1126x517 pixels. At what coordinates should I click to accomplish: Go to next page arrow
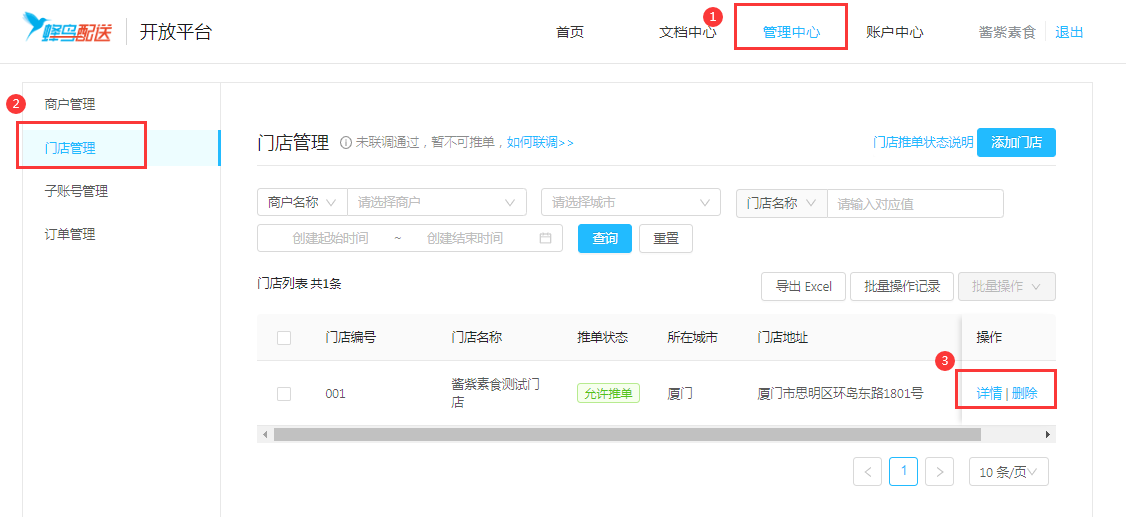coord(939,471)
